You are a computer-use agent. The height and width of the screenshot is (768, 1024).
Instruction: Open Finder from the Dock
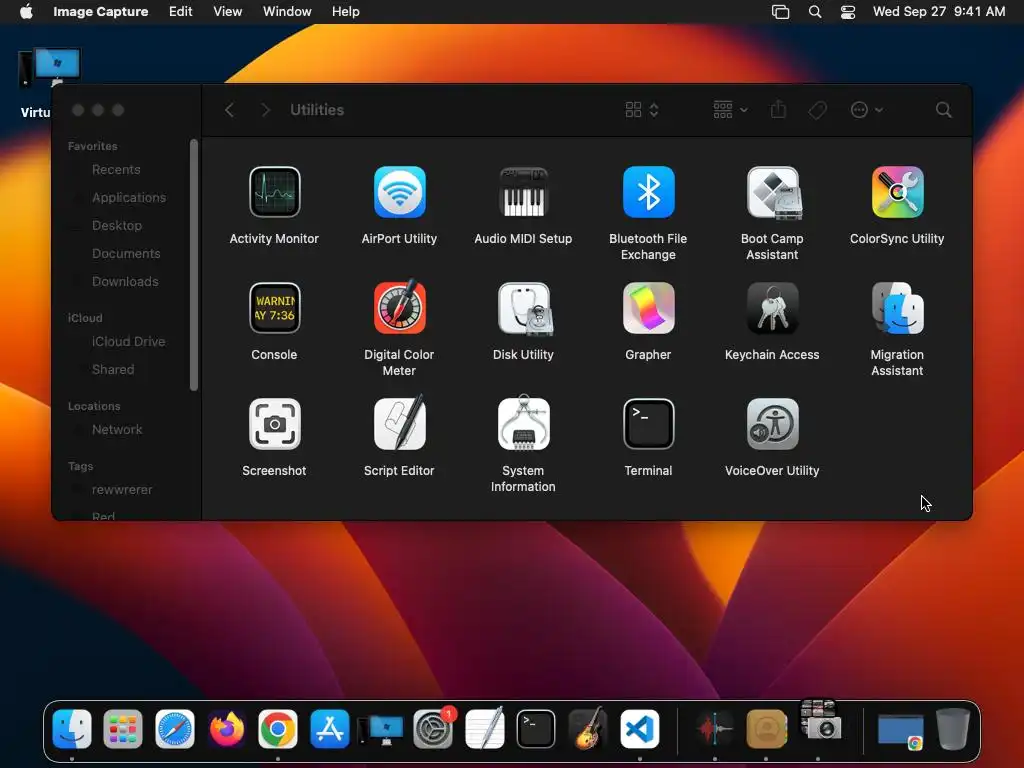[72, 728]
